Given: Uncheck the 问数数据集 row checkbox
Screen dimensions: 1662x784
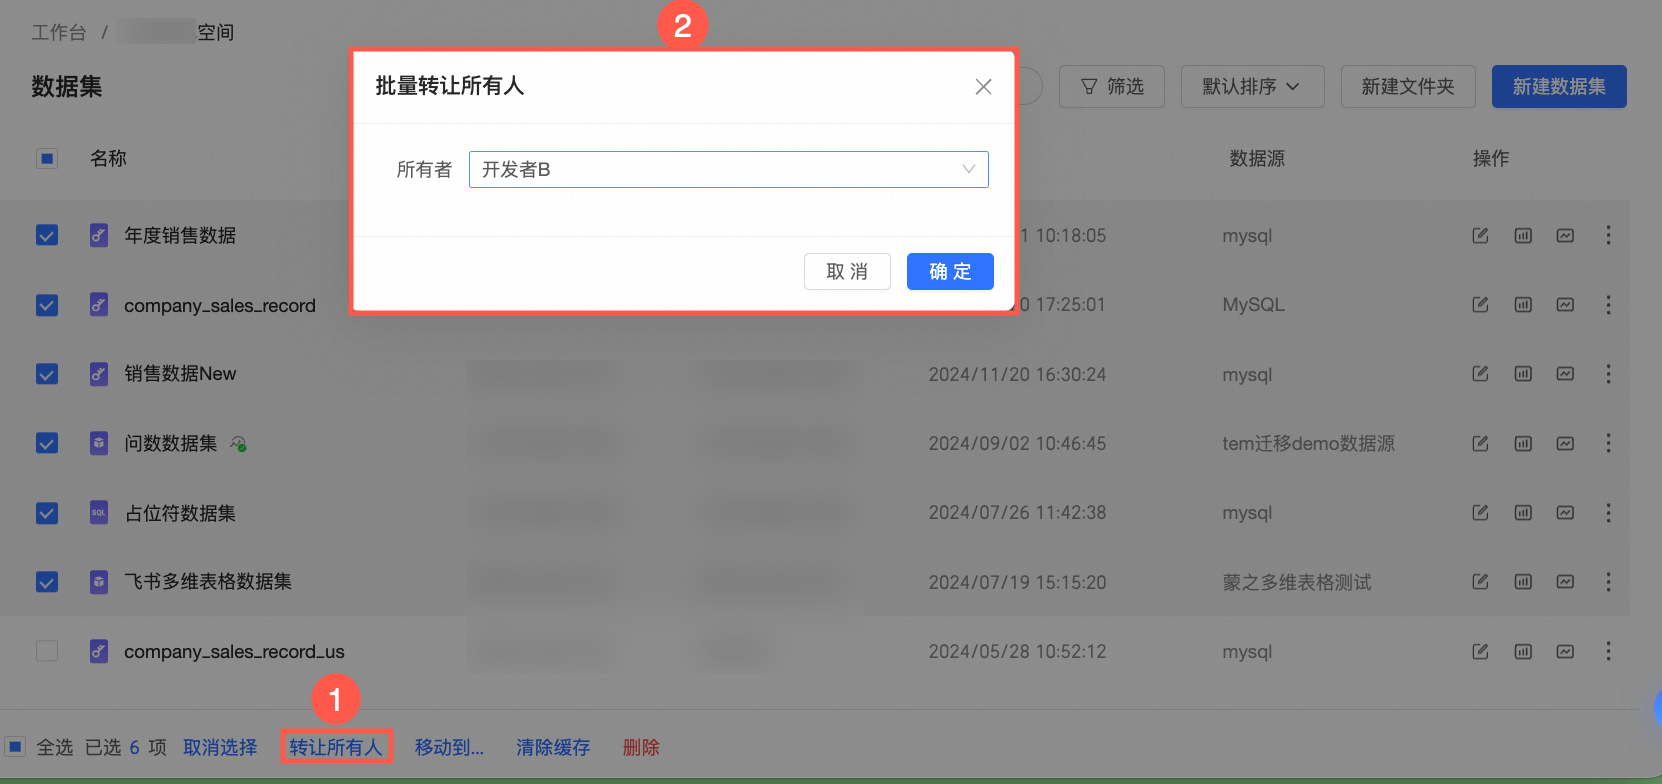Looking at the screenshot, I should 47,443.
